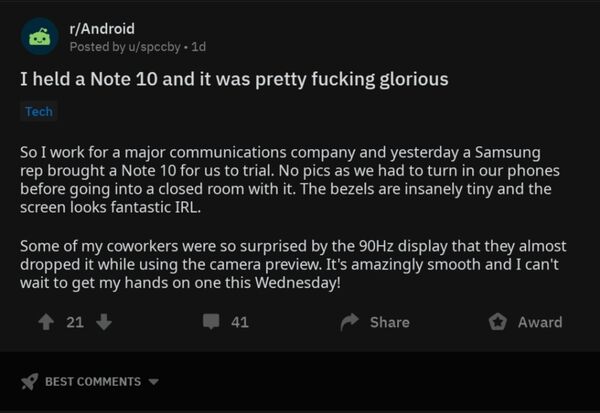Open the r/Android subreddit link
This screenshot has height=413, width=600.
click(101, 29)
